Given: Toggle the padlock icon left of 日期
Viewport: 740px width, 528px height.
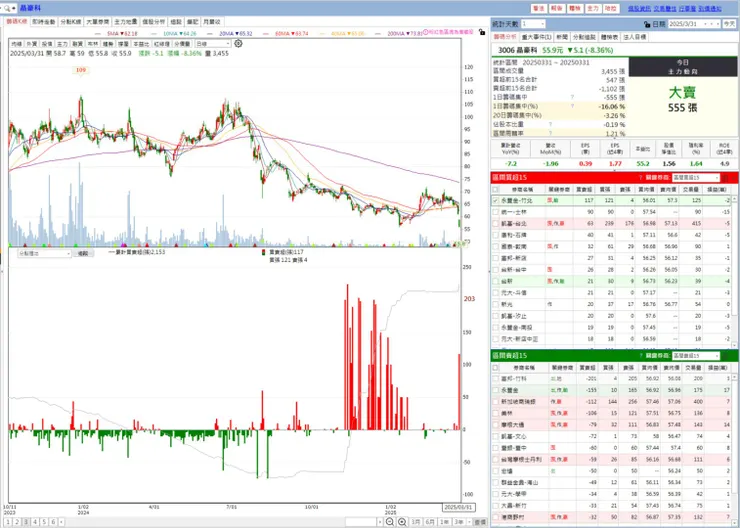Looking at the screenshot, I should (x=647, y=24).
